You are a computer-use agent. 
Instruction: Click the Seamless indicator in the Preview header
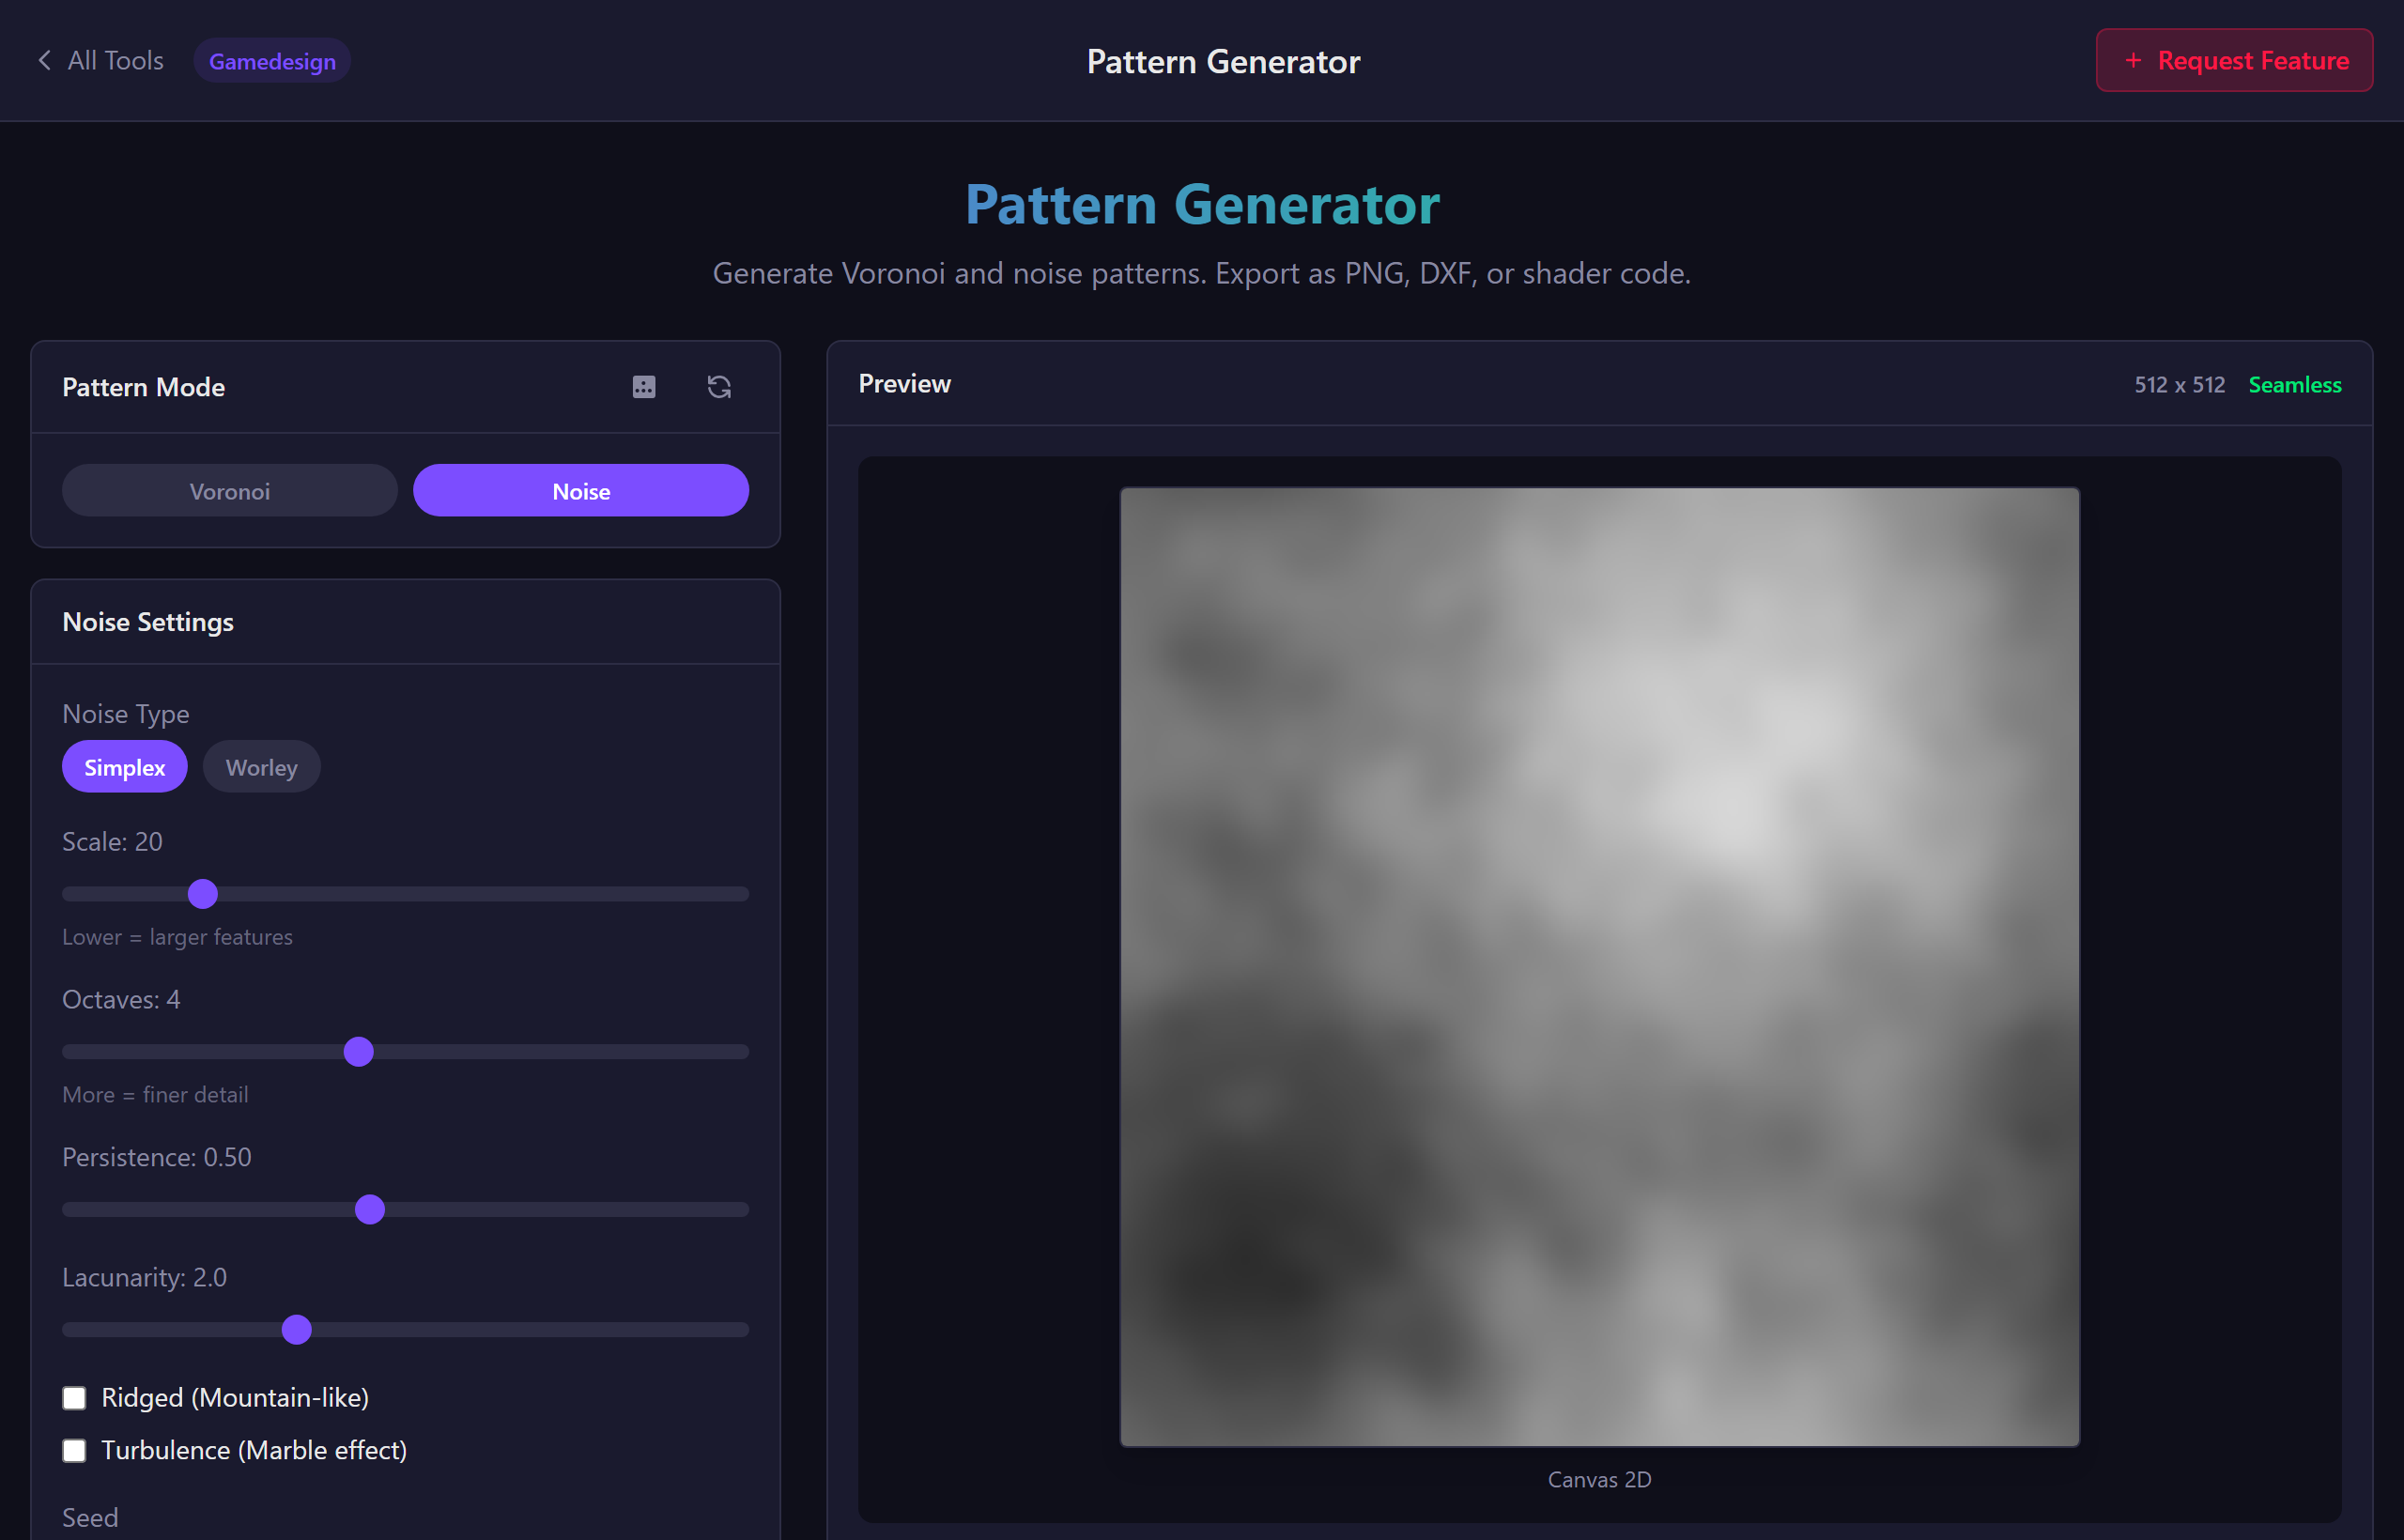point(2295,384)
